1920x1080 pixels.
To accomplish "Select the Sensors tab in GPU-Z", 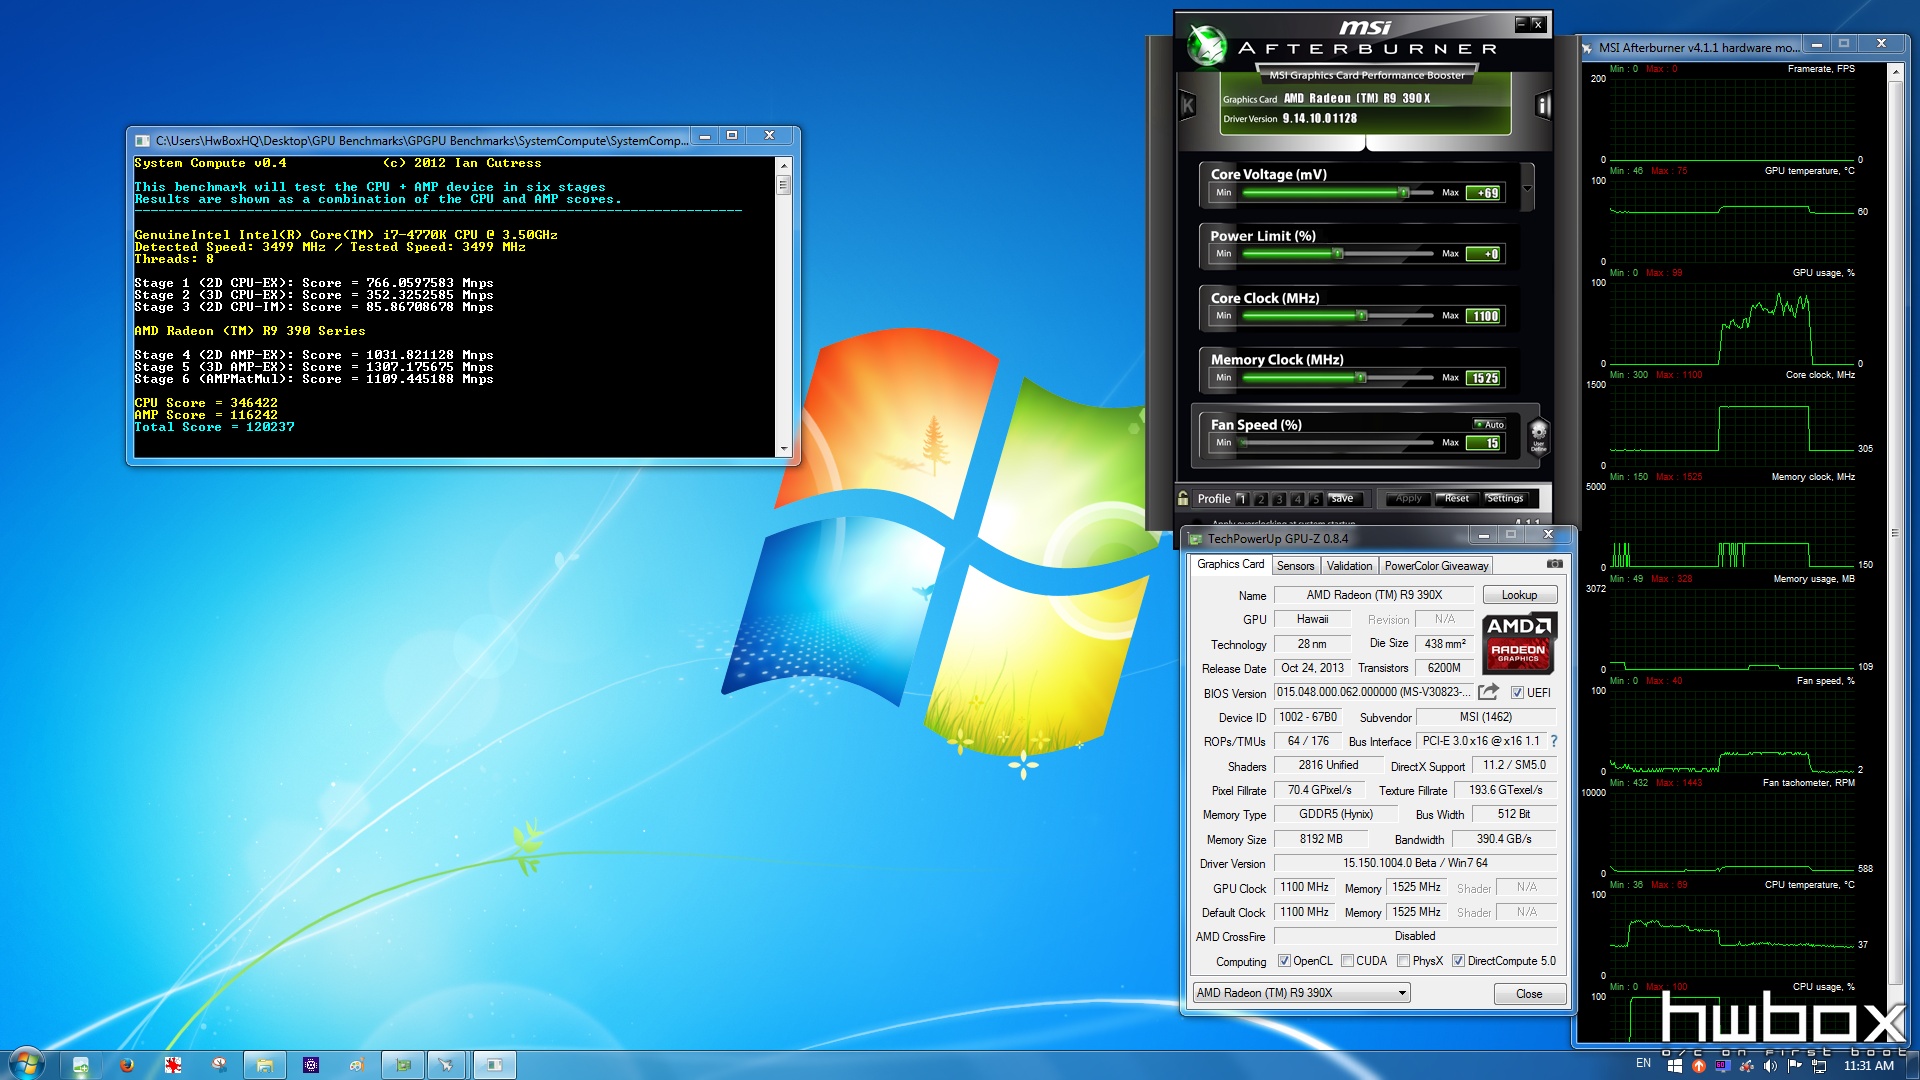I will (x=1295, y=566).
